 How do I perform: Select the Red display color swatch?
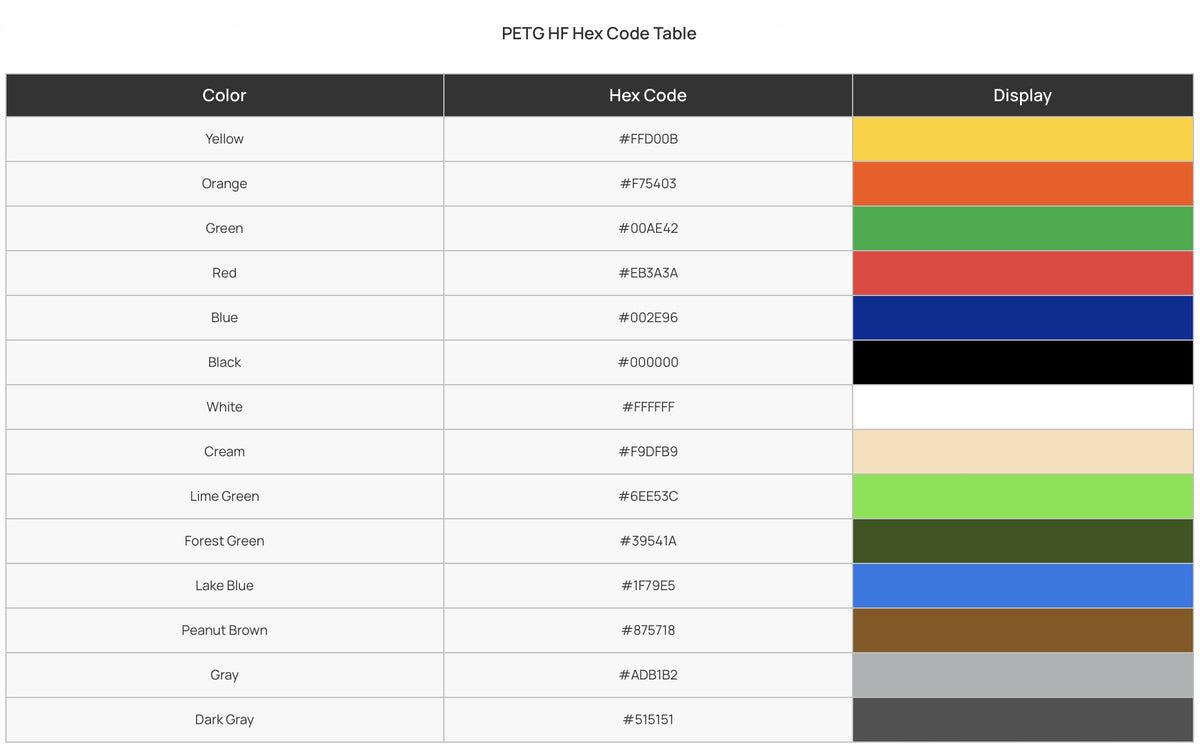[x=1023, y=273]
